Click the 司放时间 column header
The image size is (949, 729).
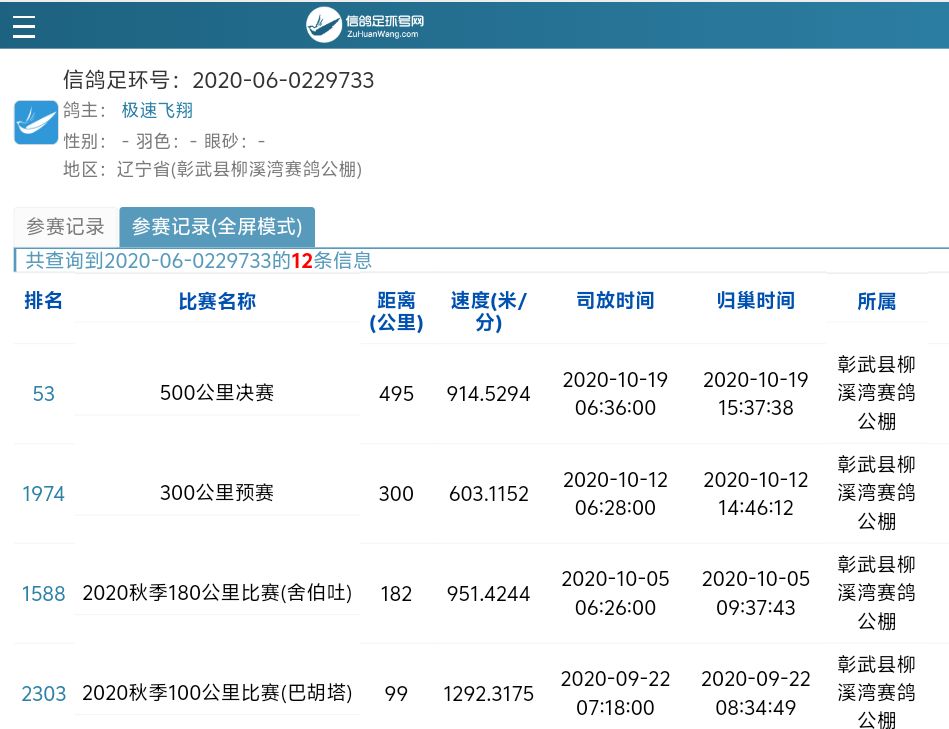615,301
